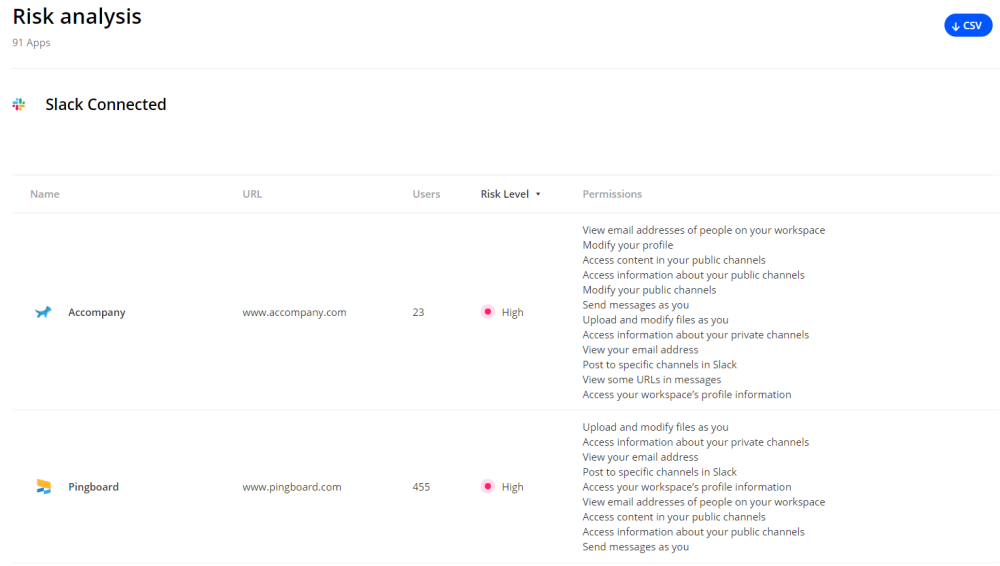The width and height of the screenshot is (1000, 566).
Task: Click the Risk analysis page title
Action: [x=77, y=17]
